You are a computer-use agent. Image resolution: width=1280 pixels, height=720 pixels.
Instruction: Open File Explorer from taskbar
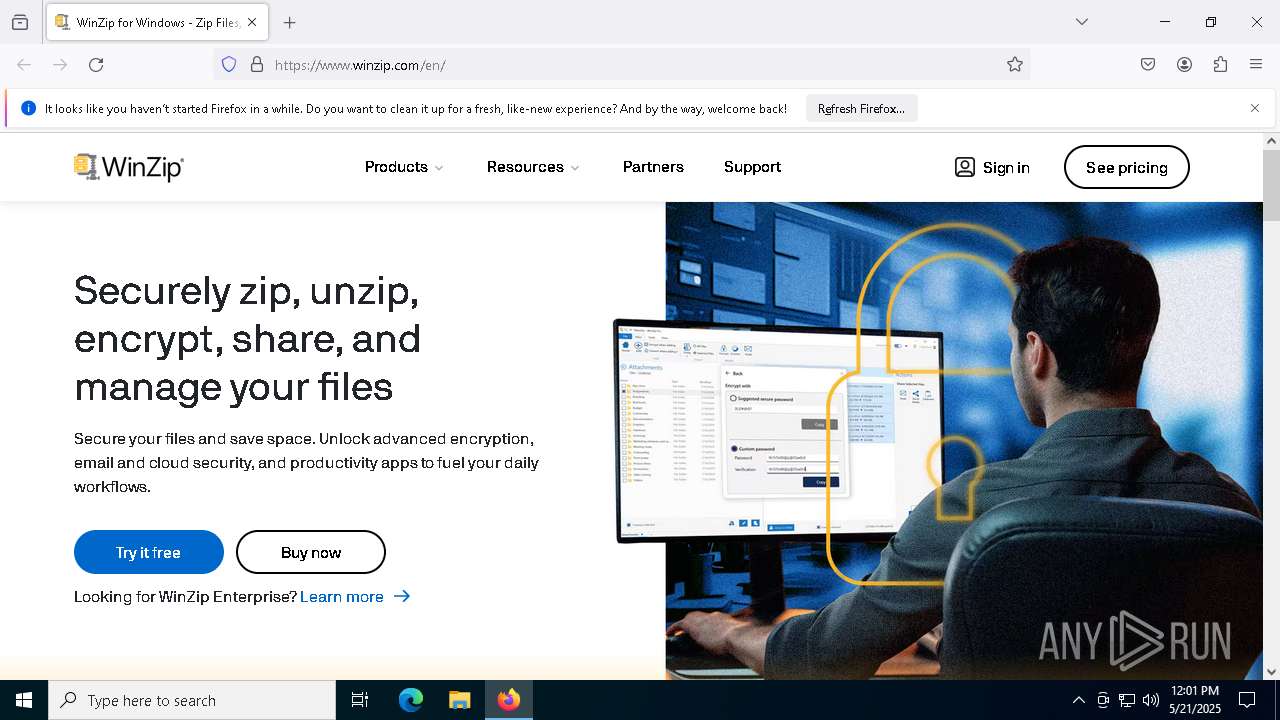[x=459, y=700]
